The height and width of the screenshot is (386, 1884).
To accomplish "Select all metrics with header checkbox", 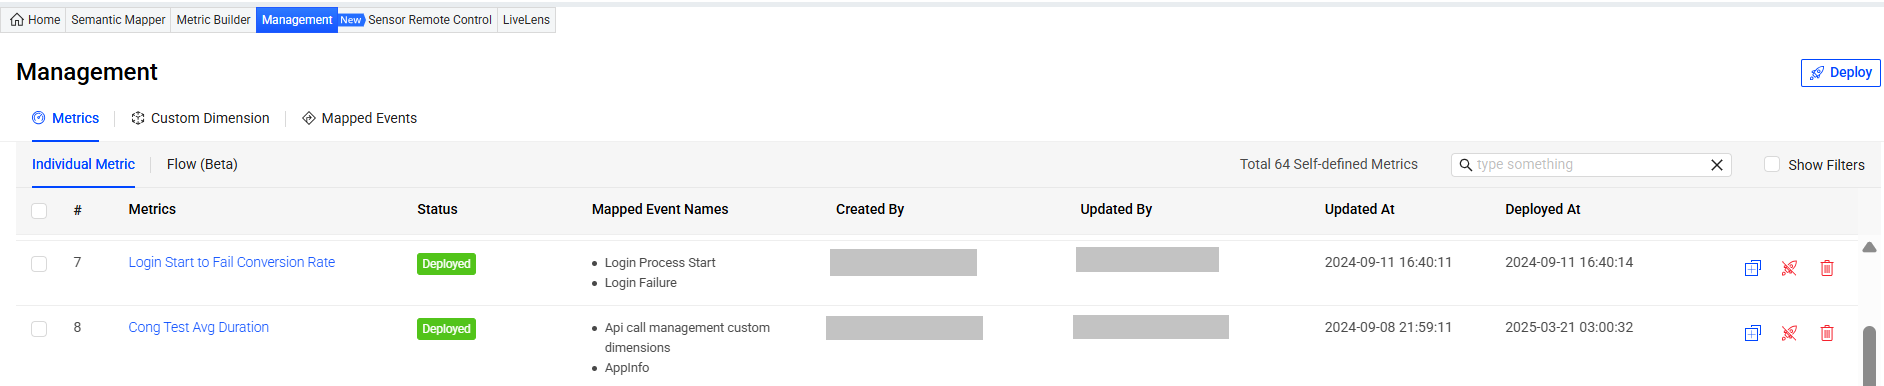I will pyautogui.click(x=39, y=211).
